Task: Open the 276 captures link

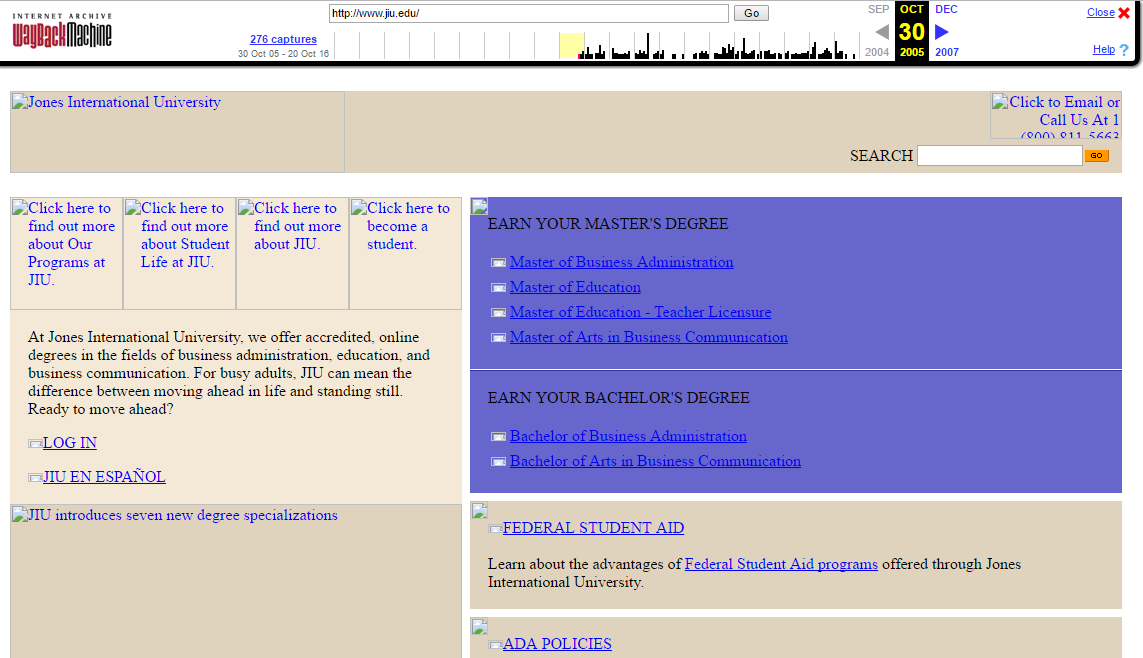Action: coord(284,39)
